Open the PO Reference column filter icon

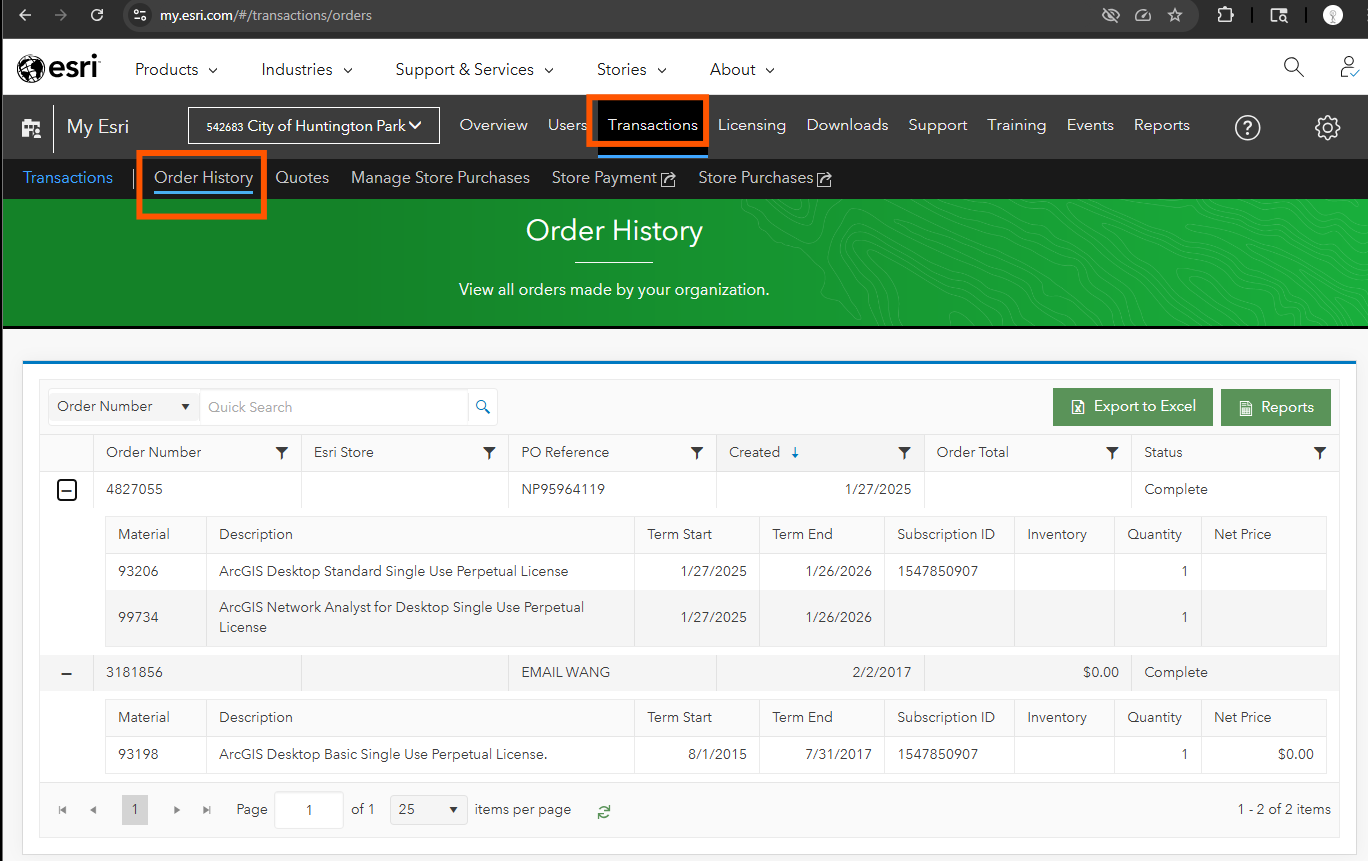click(x=697, y=453)
